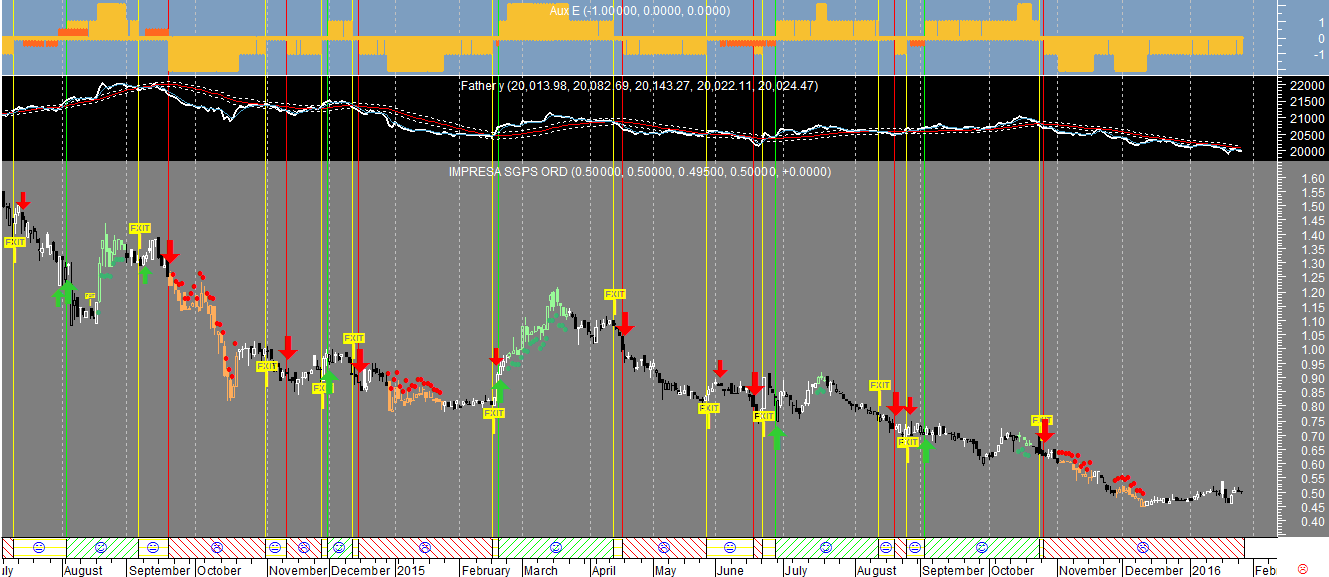
Task: Click the blue smiley face under March 2015
Action: [556, 548]
